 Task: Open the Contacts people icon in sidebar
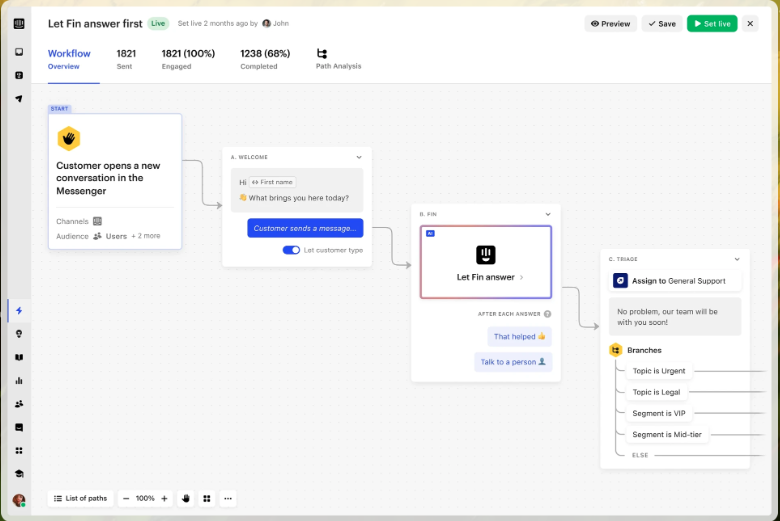click(x=18, y=404)
